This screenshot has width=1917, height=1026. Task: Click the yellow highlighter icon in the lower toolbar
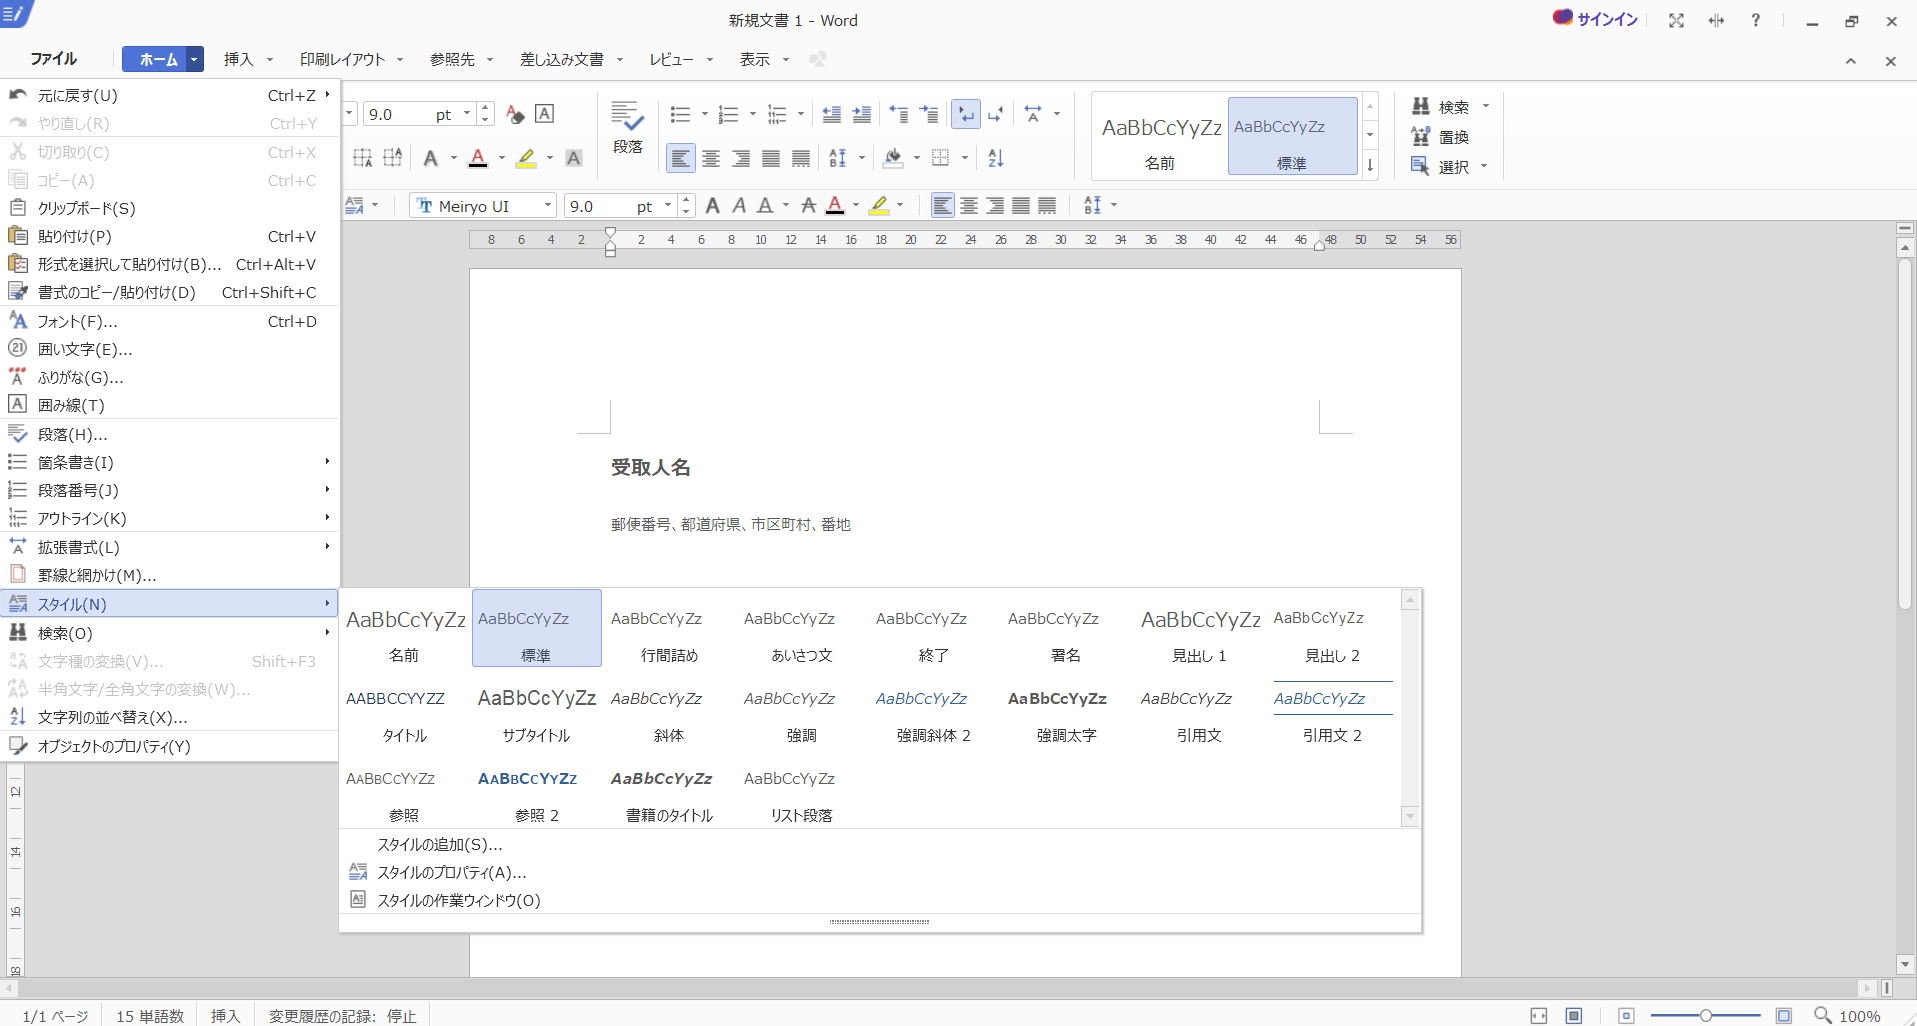tap(879, 206)
